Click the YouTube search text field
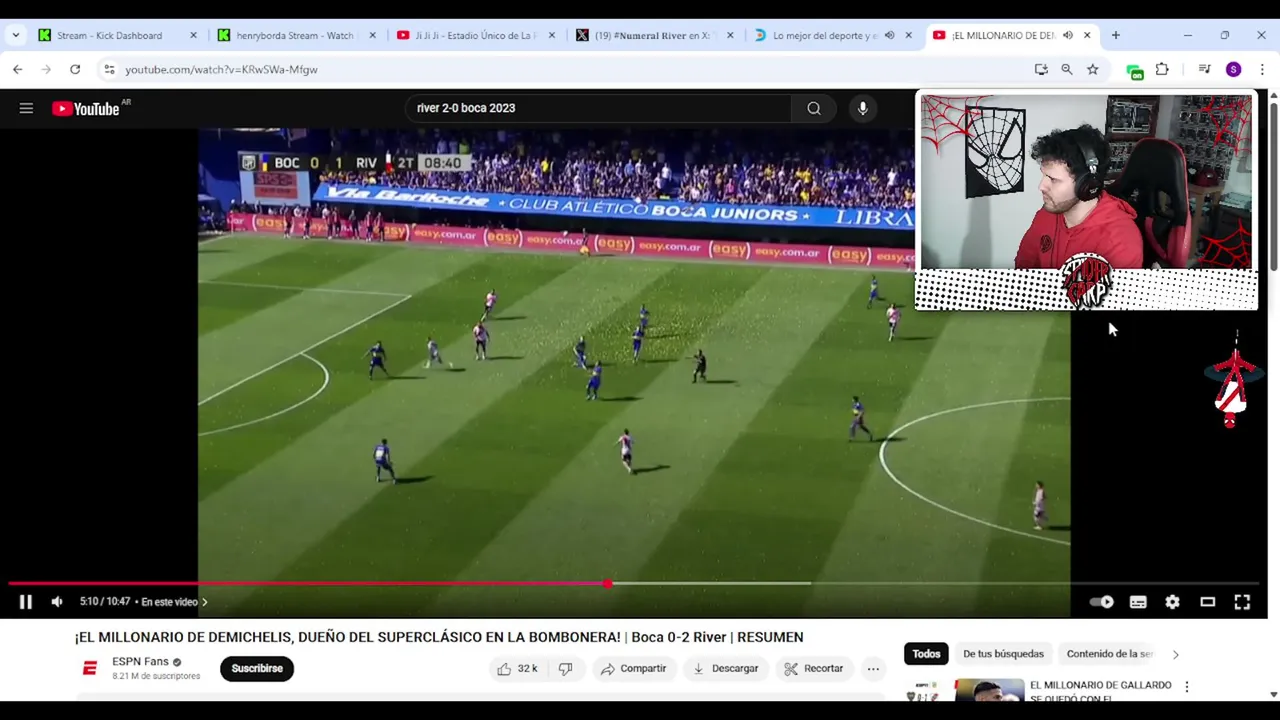This screenshot has width=1280, height=720. point(600,108)
